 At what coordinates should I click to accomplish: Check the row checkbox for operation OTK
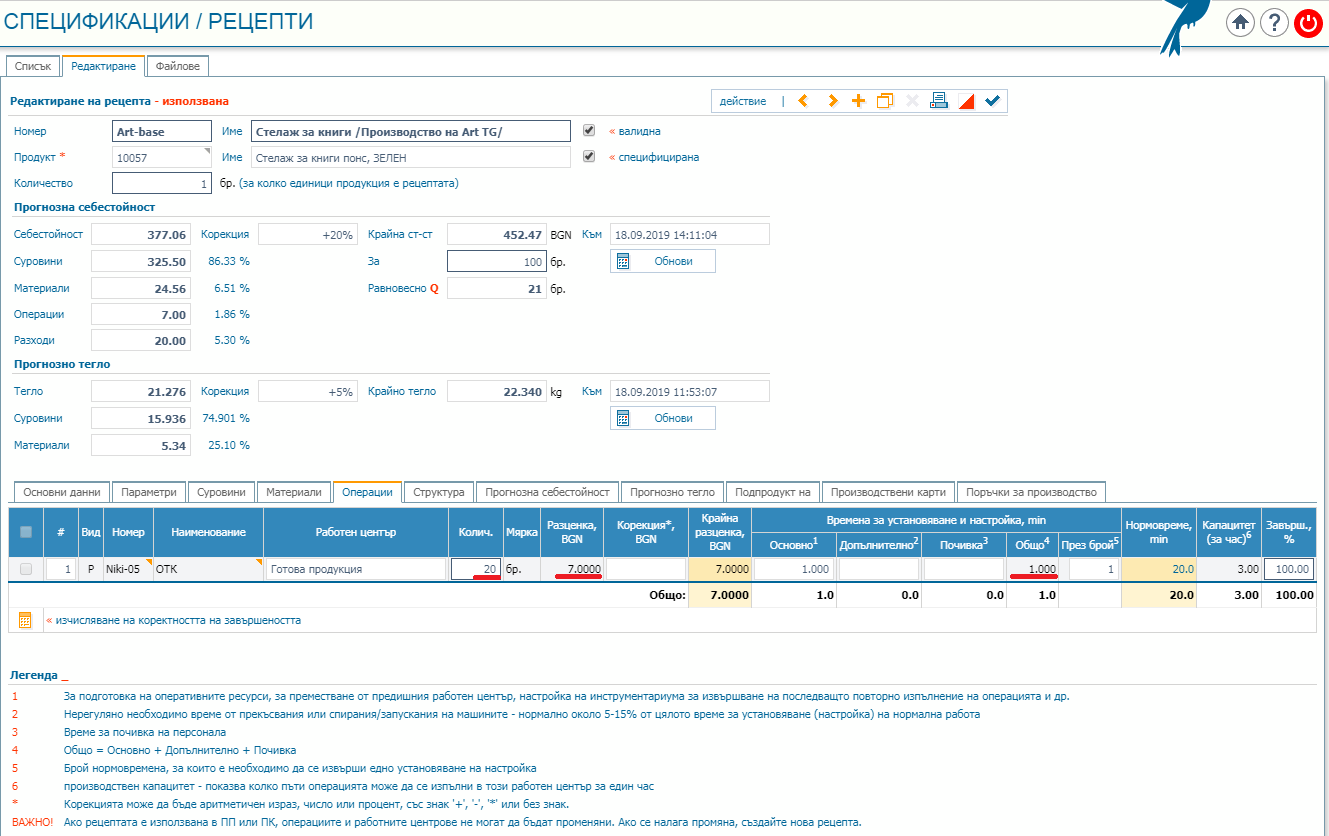pos(26,569)
